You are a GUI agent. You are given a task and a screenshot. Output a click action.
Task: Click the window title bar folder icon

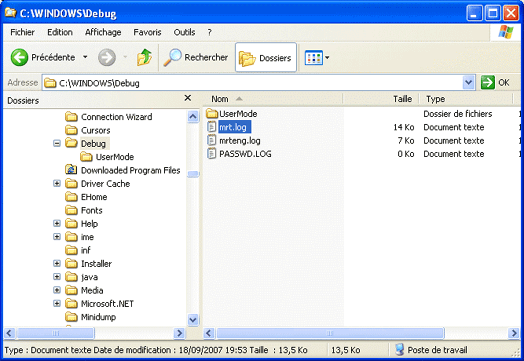click(10, 12)
